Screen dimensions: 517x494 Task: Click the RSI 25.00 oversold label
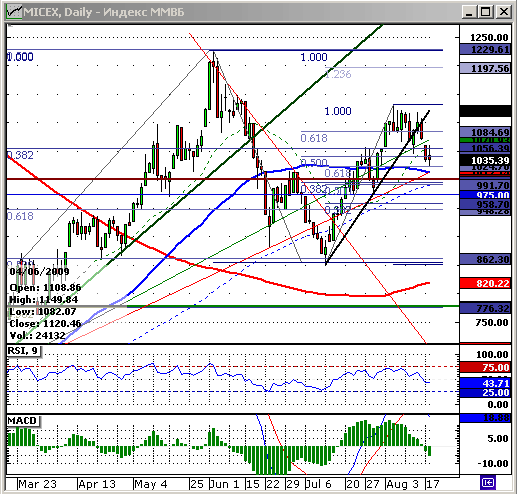tap(485, 393)
